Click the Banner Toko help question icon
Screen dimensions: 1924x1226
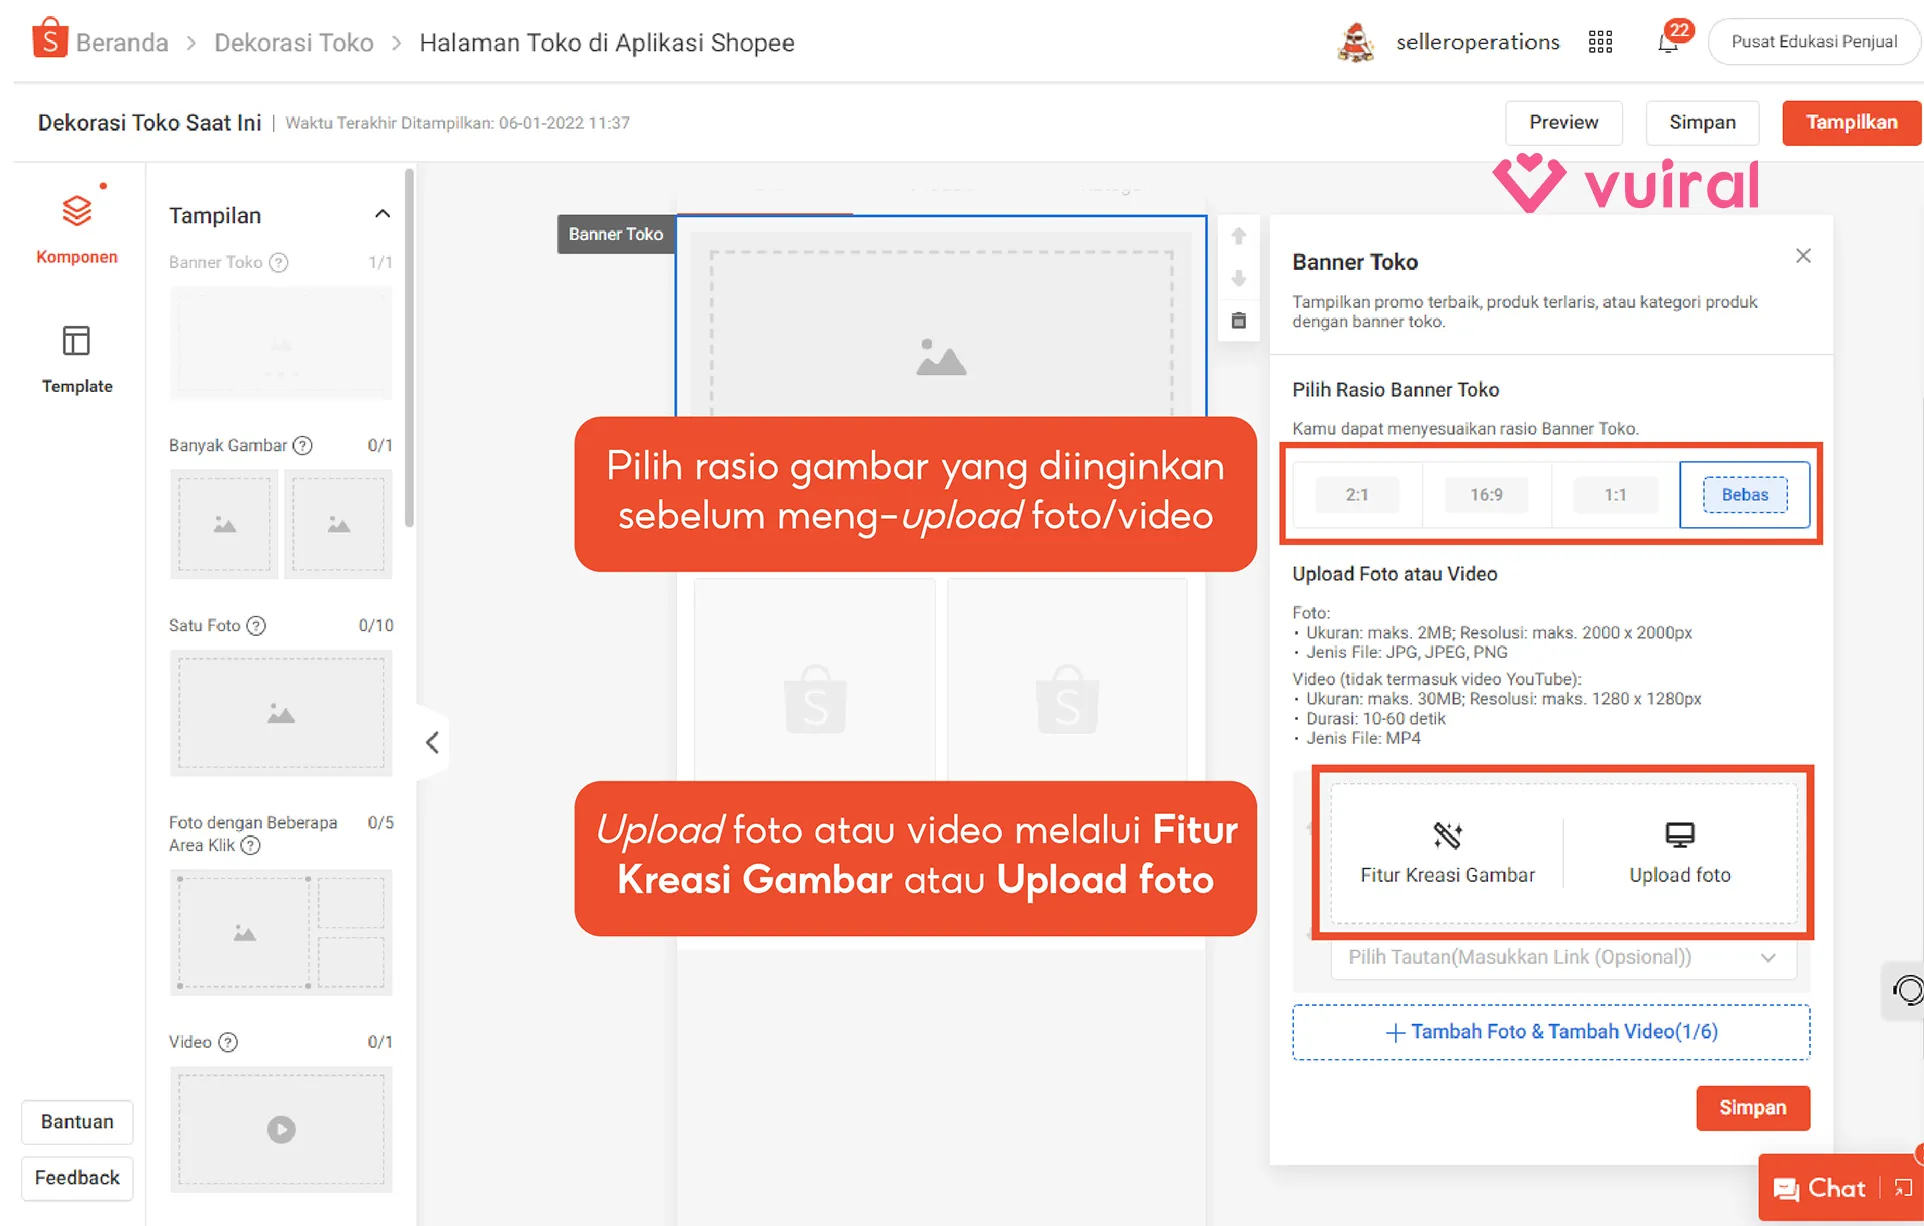(x=279, y=262)
